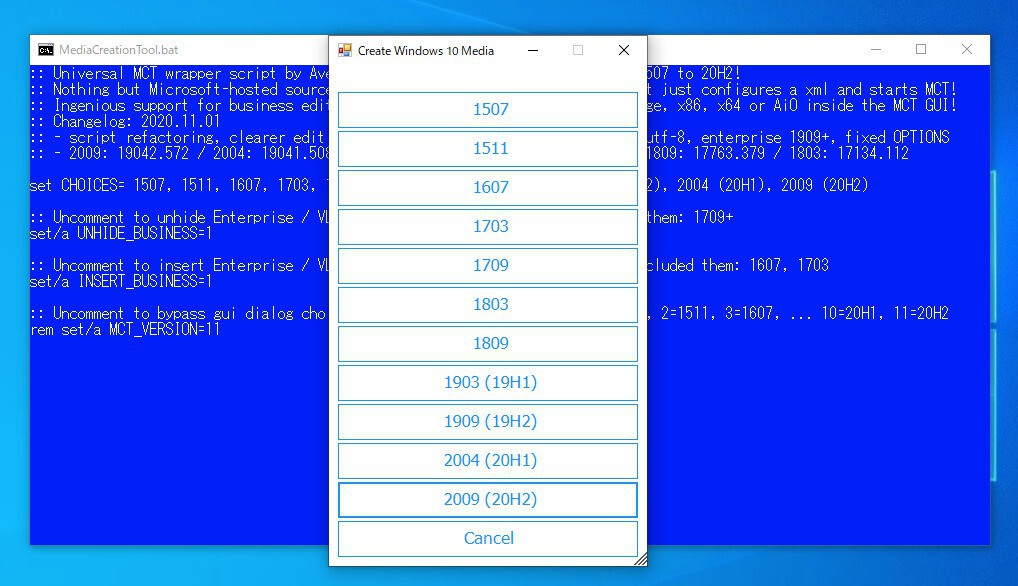This screenshot has width=1018, height=586.
Task: Click the MediaCreationTool.bat title text
Action: (118, 50)
